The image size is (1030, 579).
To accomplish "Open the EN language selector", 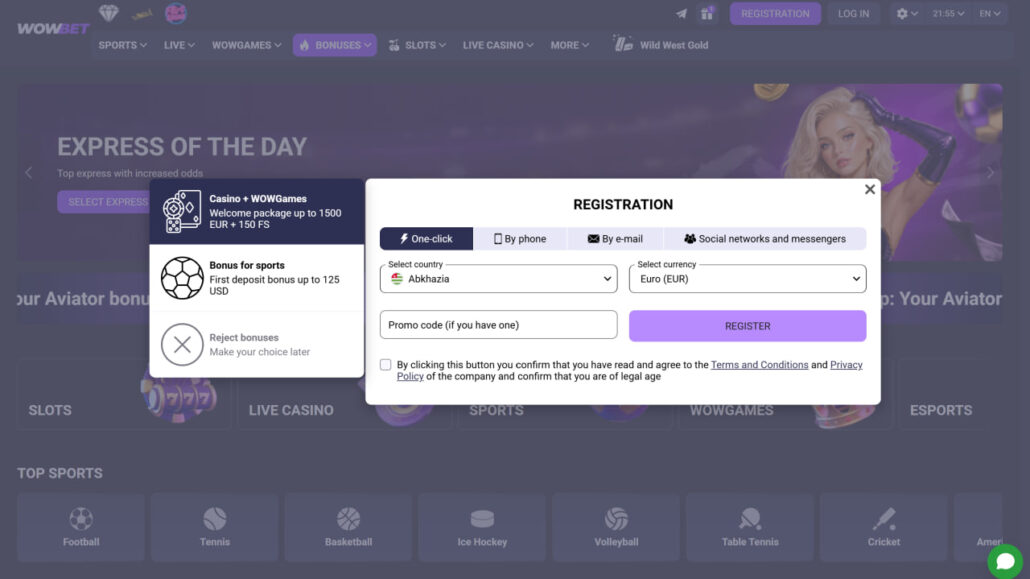I will click(x=990, y=13).
